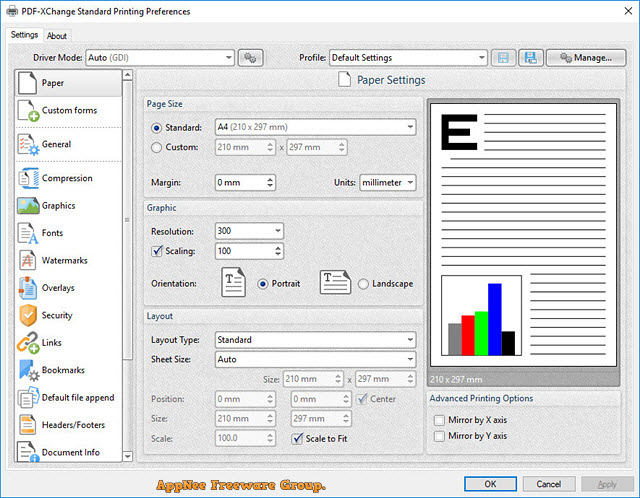
Task: Choose the Landscape radio button
Action: (x=363, y=284)
